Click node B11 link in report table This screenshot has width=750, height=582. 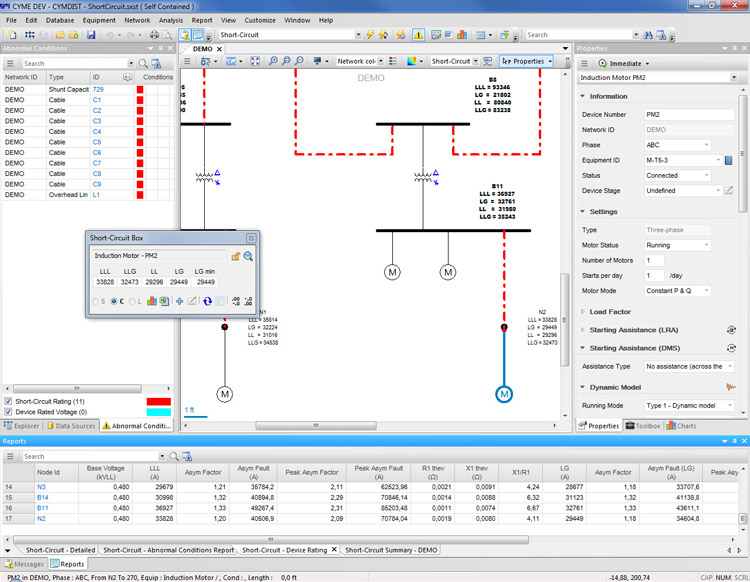point(42,509)
